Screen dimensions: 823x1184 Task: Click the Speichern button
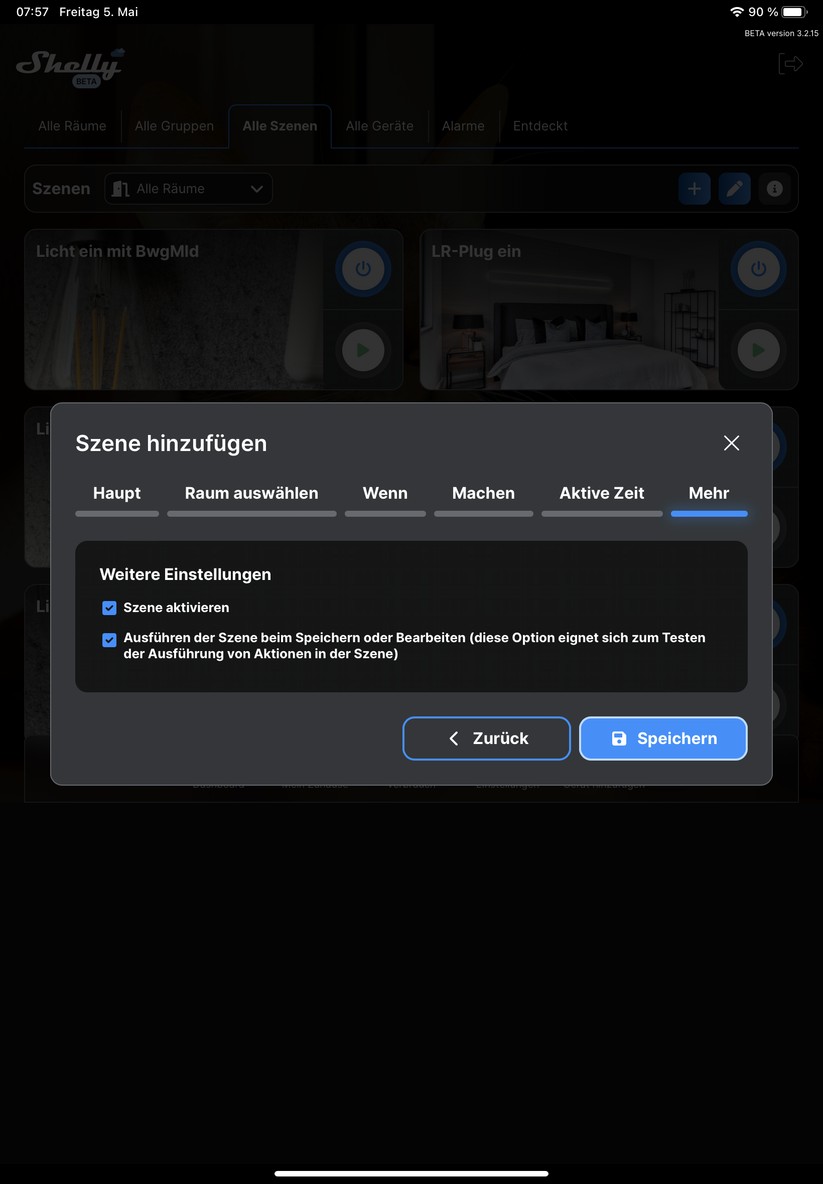pyautogui.click(x=663, y=738)
